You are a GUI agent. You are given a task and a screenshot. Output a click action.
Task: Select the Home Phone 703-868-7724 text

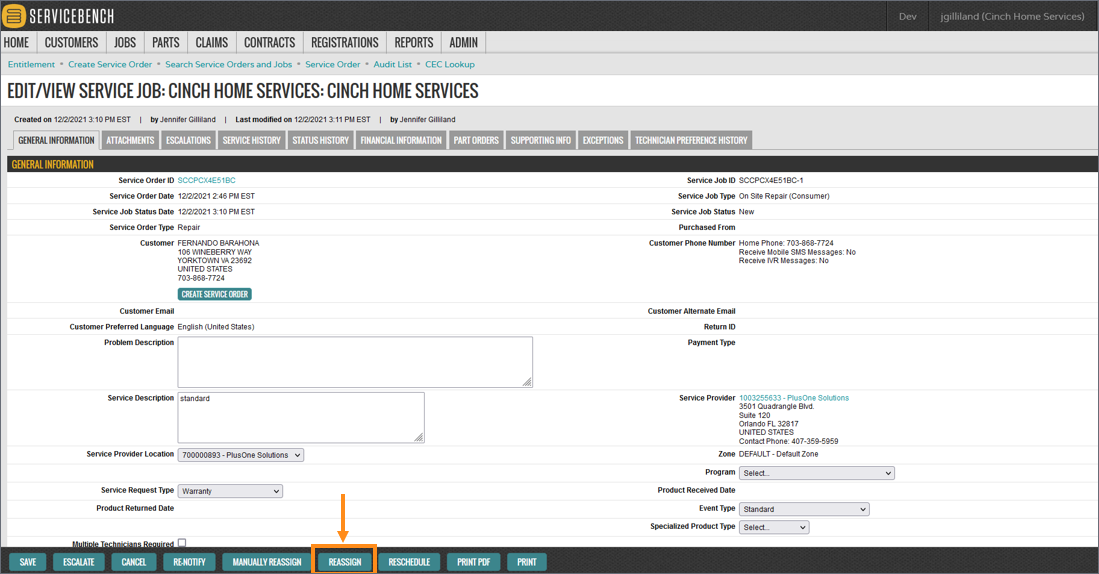tap(786, 243)
